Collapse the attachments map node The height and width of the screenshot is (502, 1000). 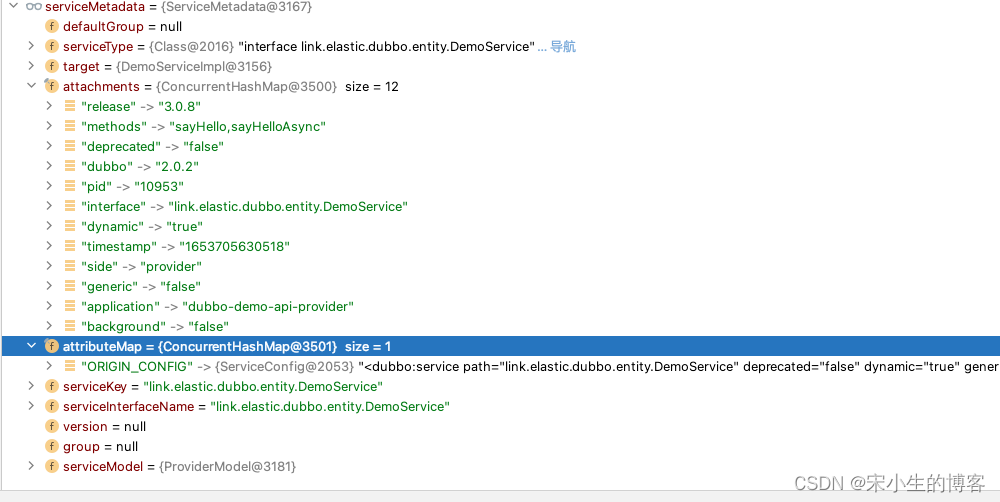(x=31, y=87)
